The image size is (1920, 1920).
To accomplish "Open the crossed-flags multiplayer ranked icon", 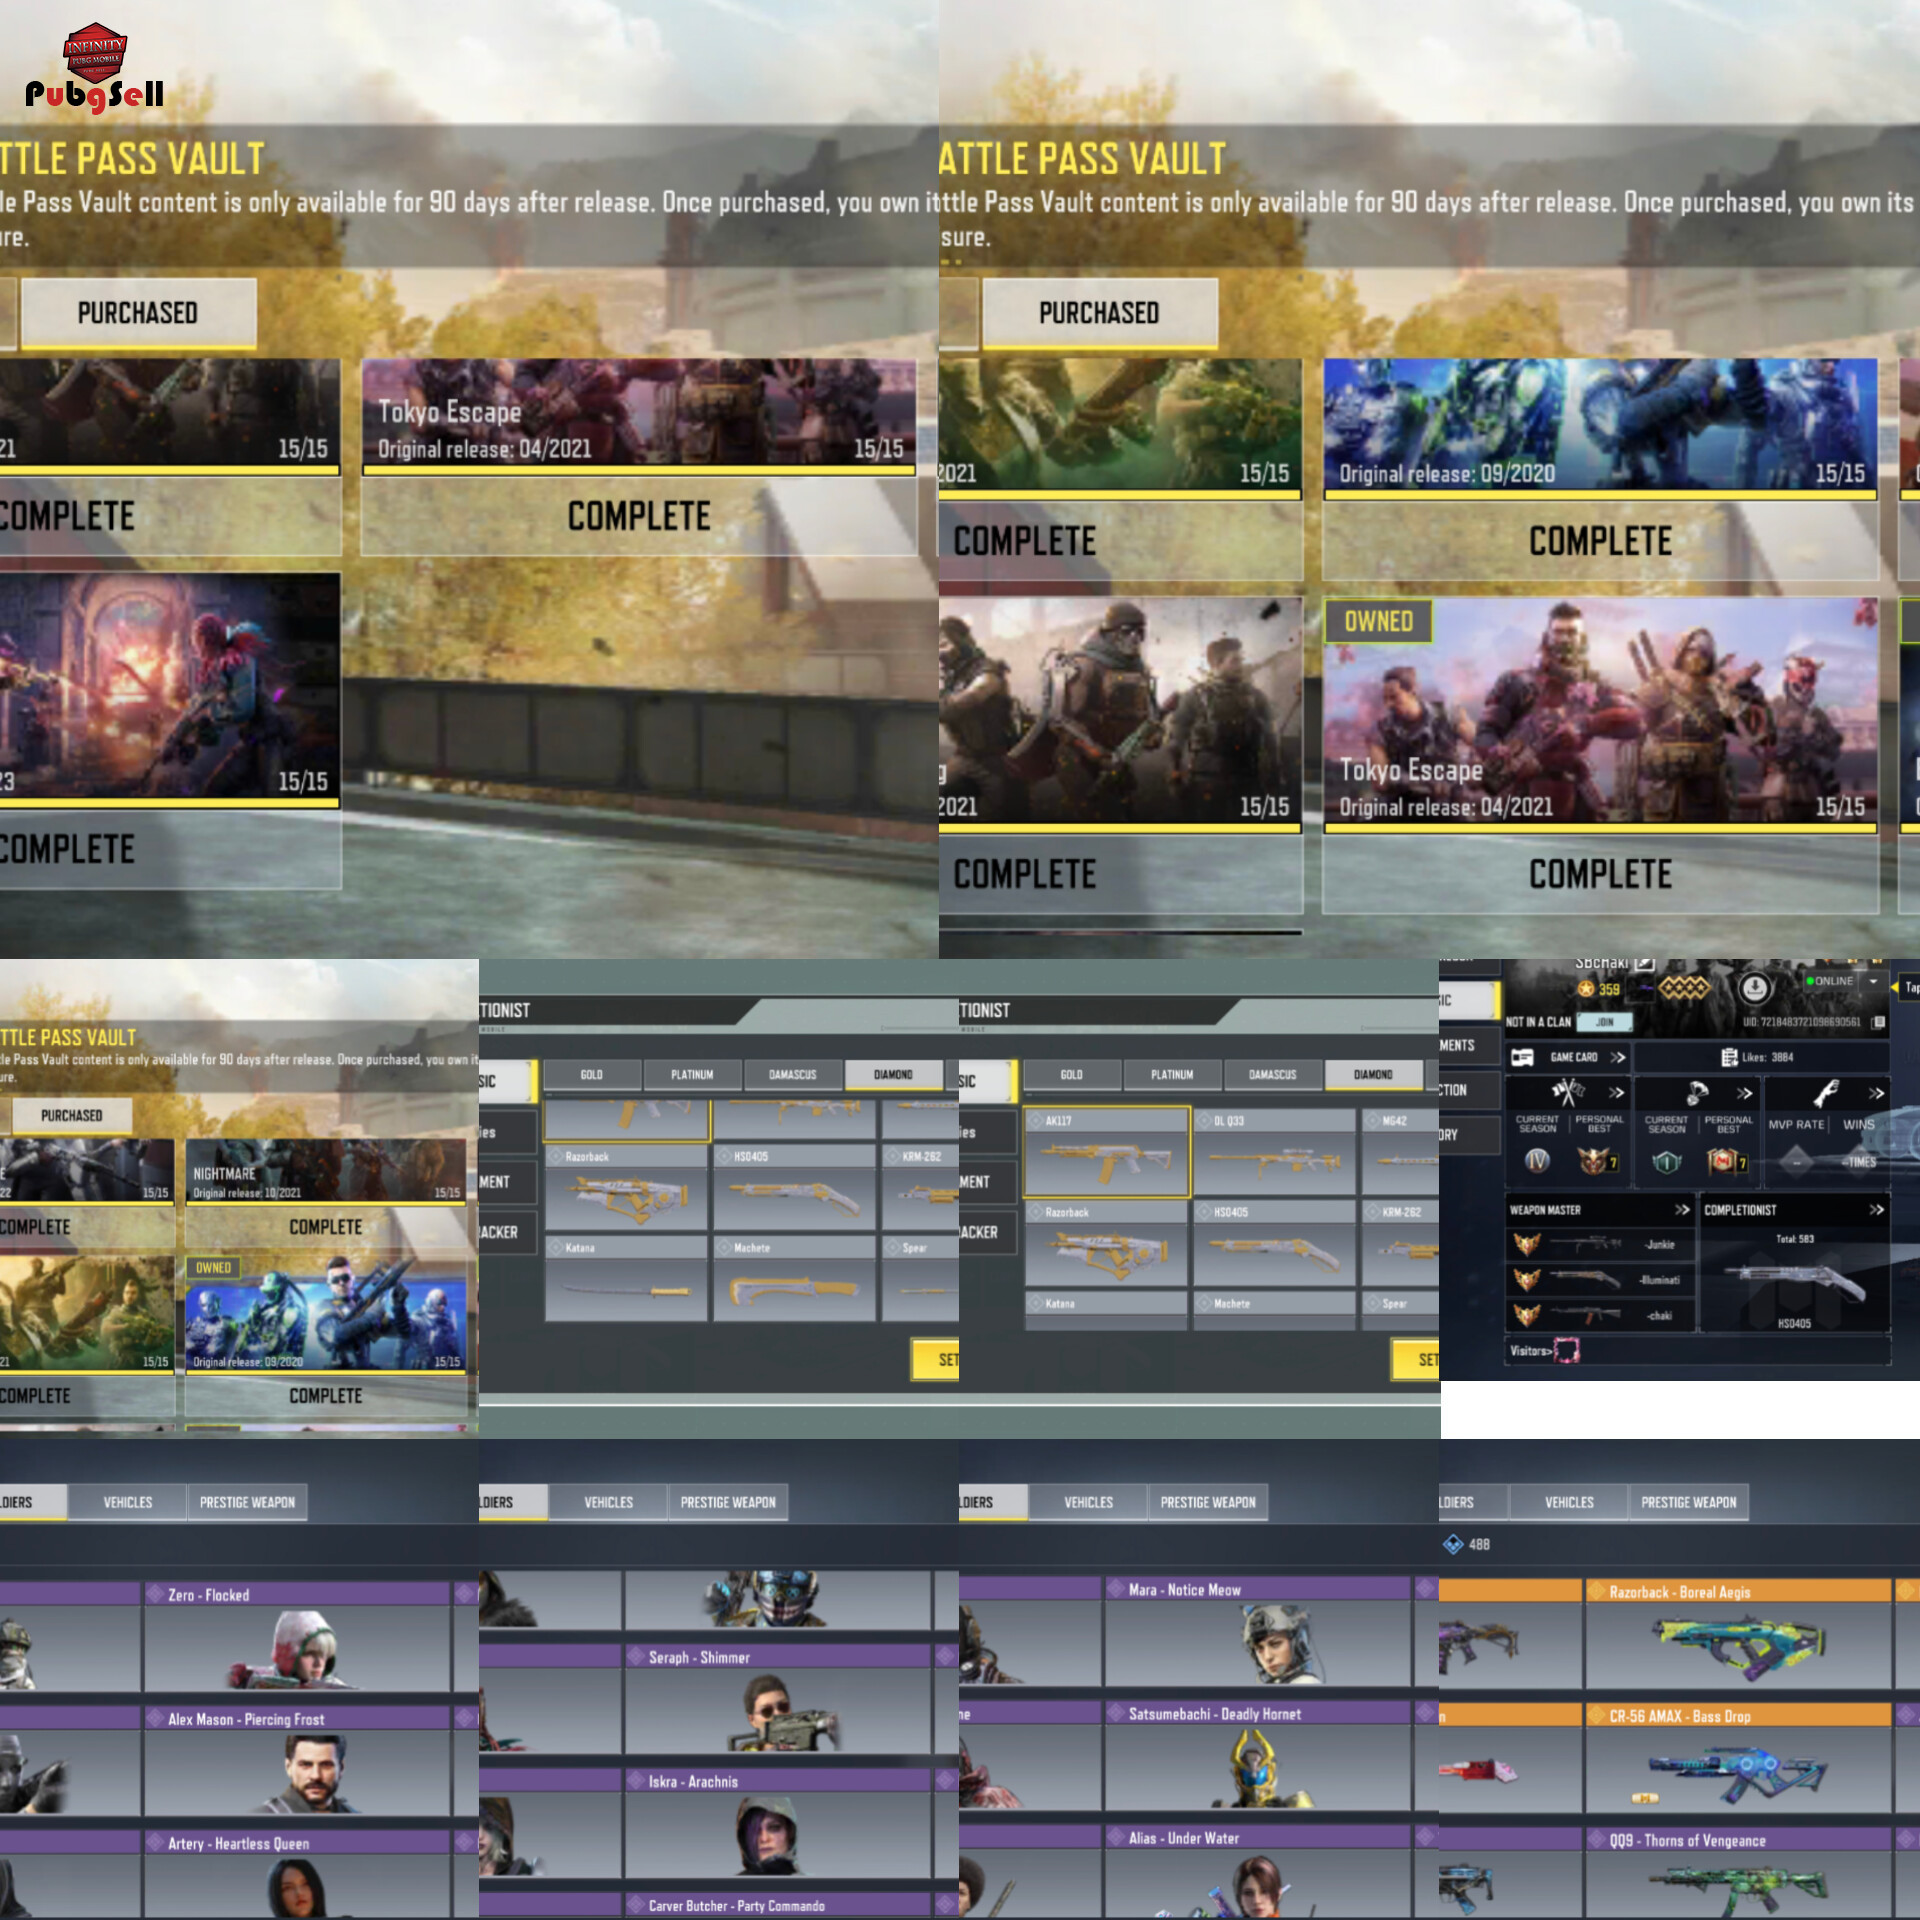I will 1566,1092.
